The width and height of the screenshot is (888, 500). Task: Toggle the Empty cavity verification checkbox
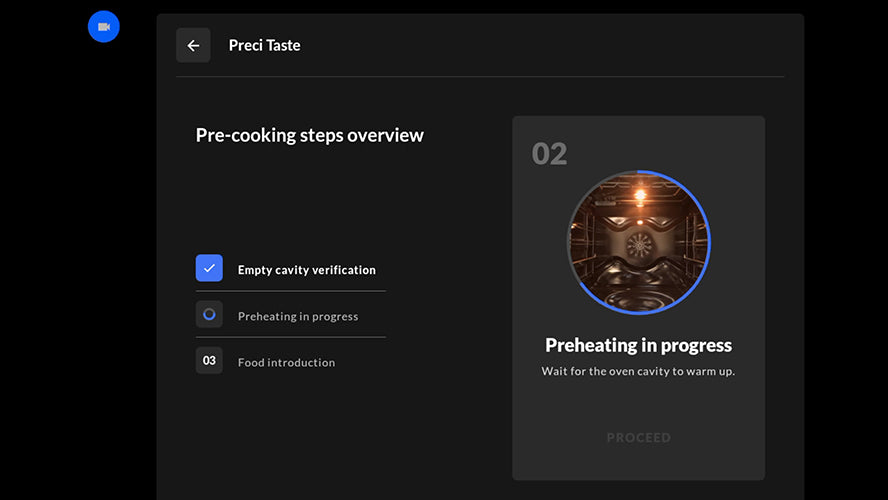pyautogui.click(x=209, y=268)
